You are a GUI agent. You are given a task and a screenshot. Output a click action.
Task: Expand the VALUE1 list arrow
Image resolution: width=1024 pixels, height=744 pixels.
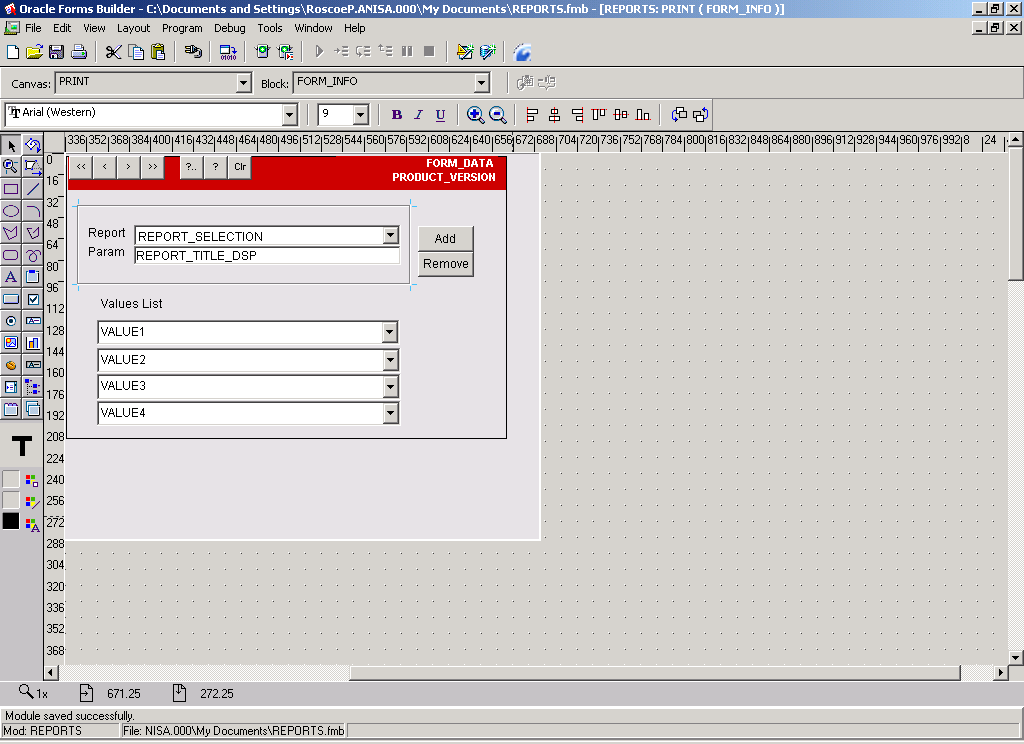coord(390,332)
